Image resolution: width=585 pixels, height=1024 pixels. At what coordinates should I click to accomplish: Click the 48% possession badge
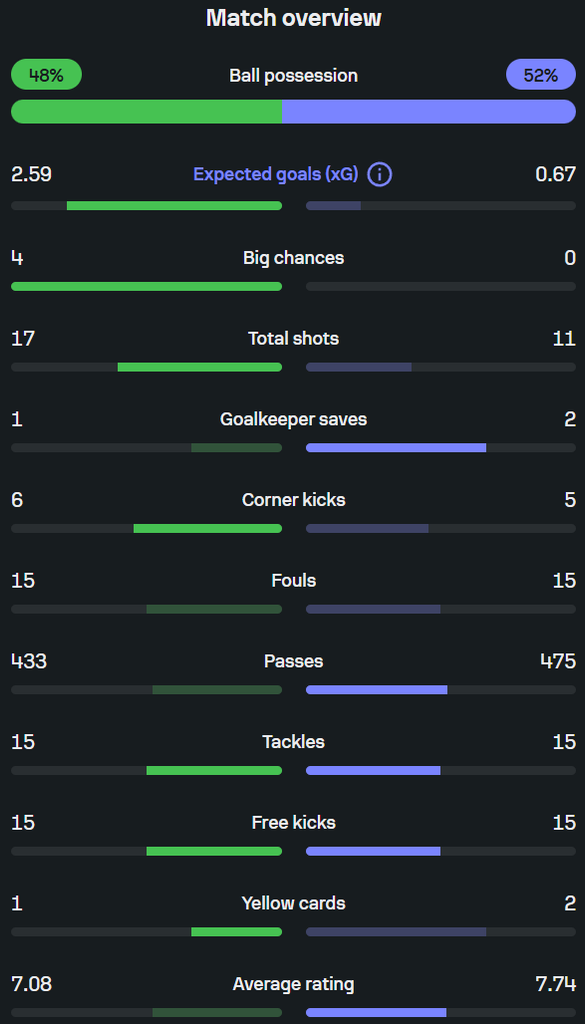pyautogui.click(x=46, y=74)
